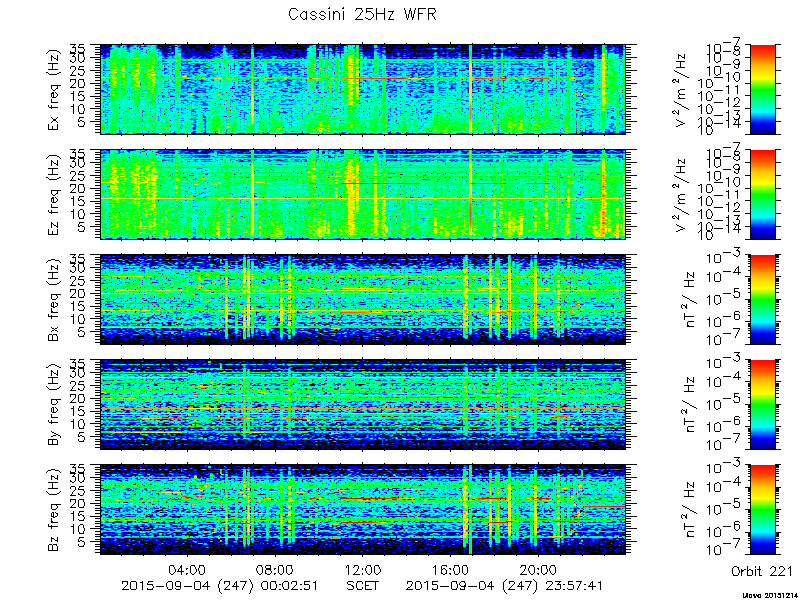800x600 pixels.
Task: Click the Ex colorbar V²/m²/Hz unit label
Action: (x=681, y=90)
